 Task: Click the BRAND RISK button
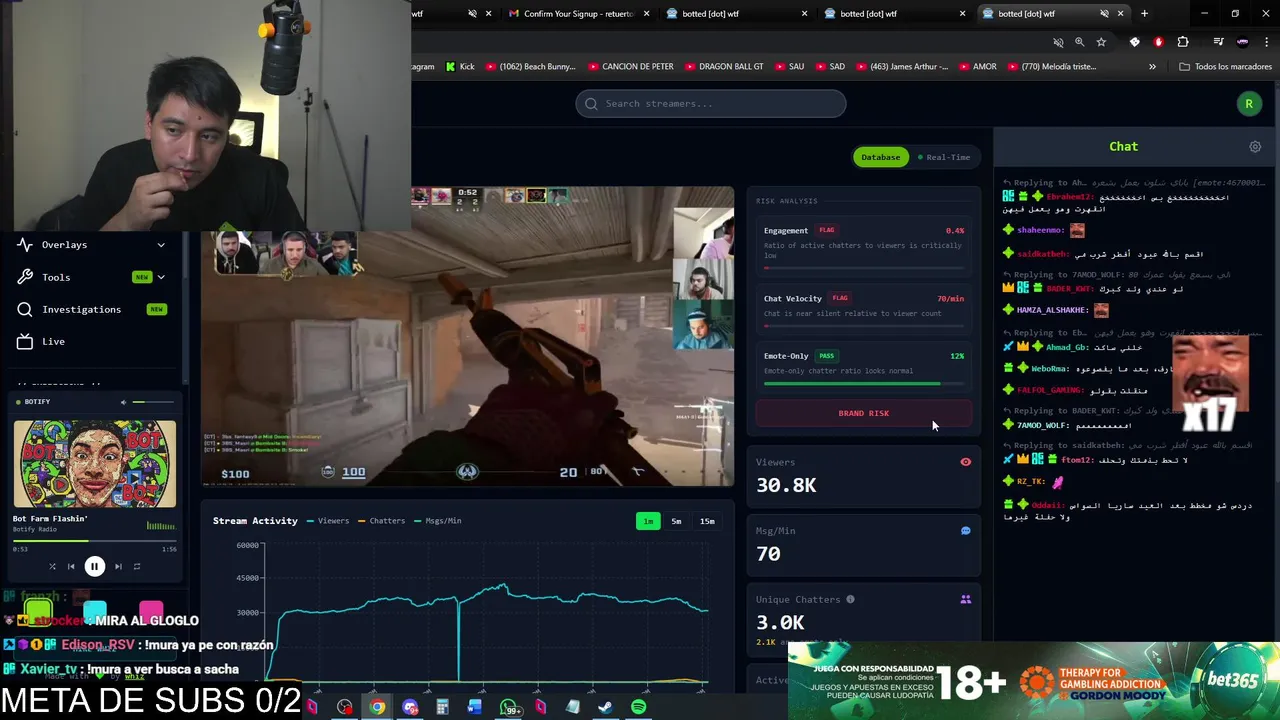point(863,413)
